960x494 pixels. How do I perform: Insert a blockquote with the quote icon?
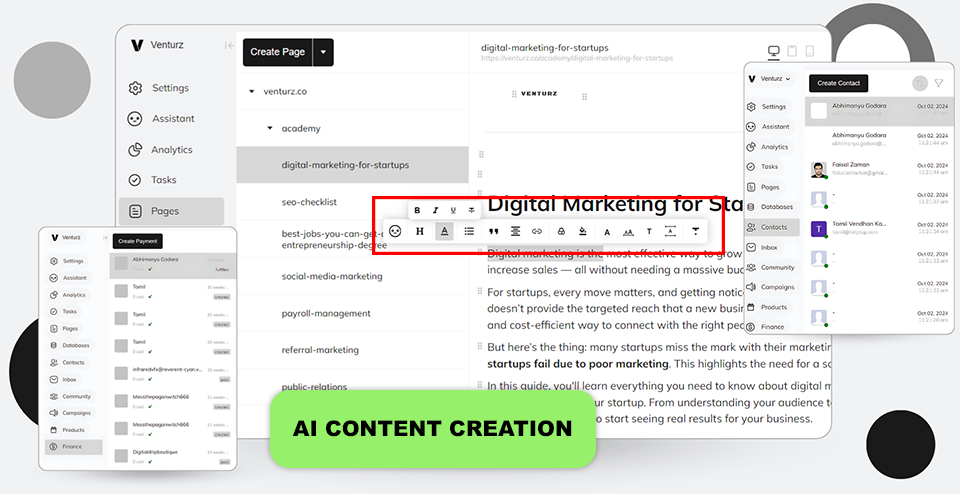[x=493, y=231]
